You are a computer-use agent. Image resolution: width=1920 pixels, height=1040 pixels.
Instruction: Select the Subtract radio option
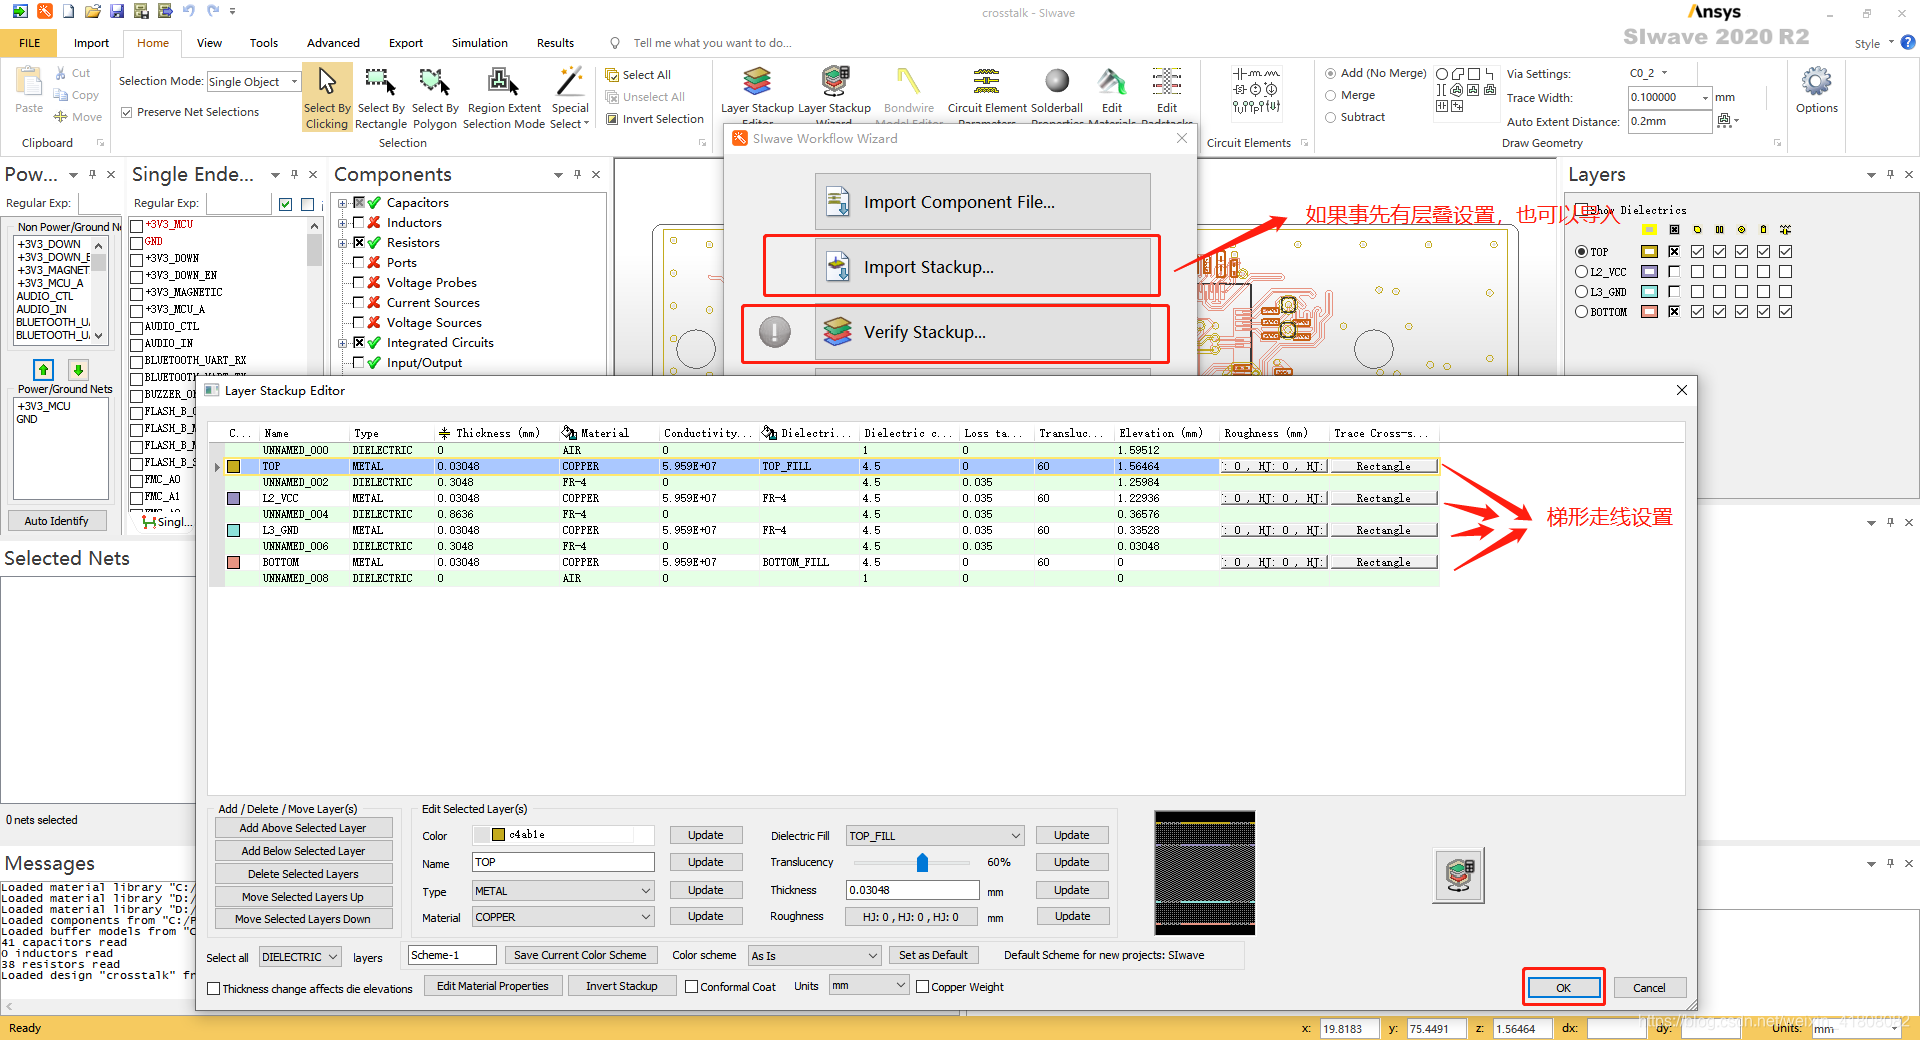(1331, 118)
